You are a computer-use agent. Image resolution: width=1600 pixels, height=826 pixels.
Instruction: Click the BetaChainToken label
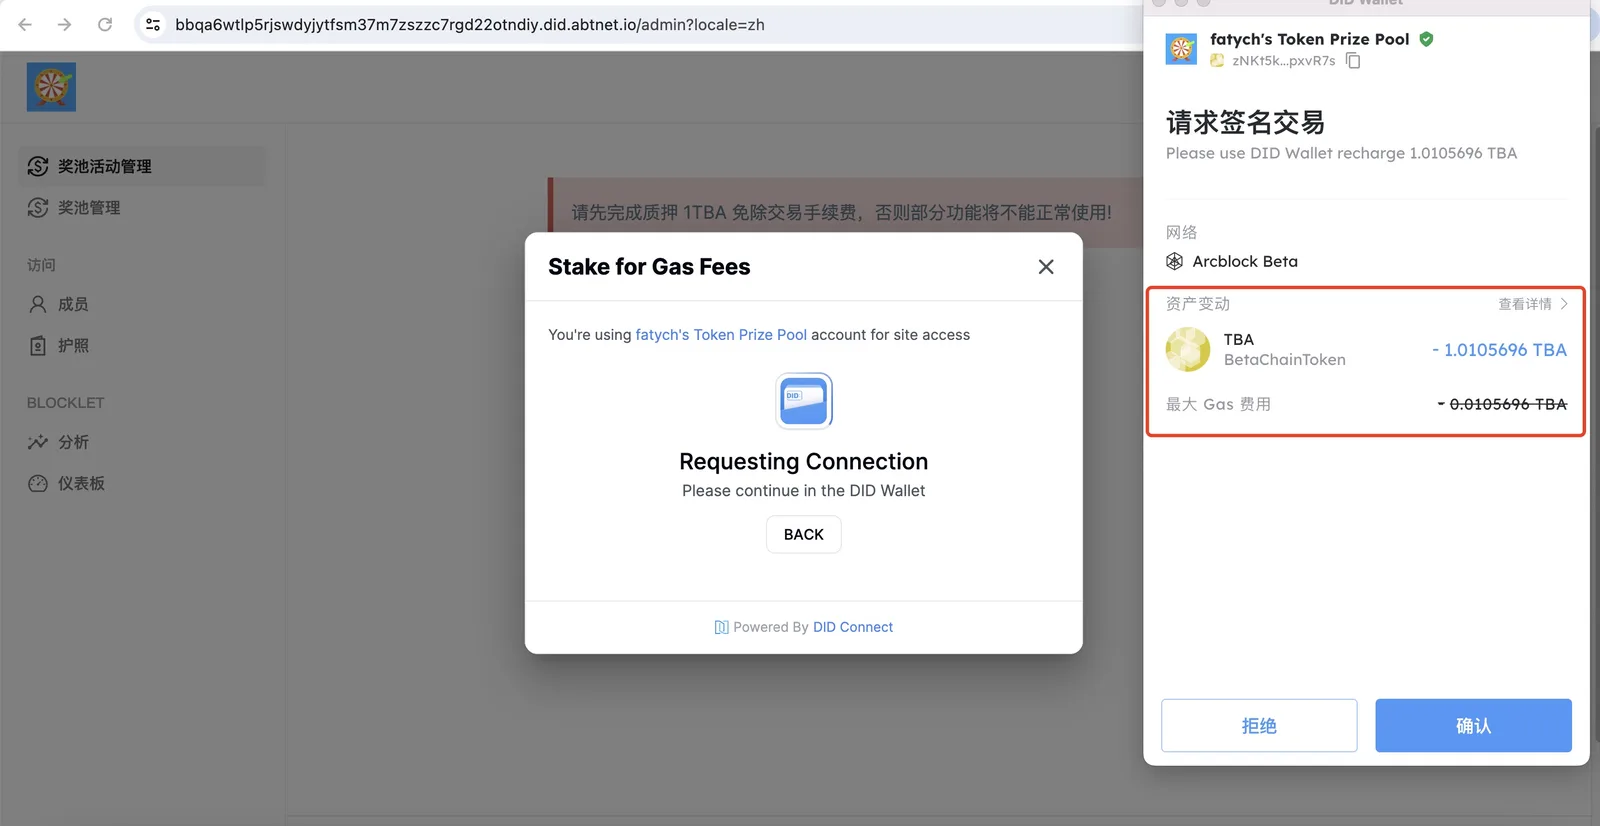pyautogui.click(x=1285, y=360)
